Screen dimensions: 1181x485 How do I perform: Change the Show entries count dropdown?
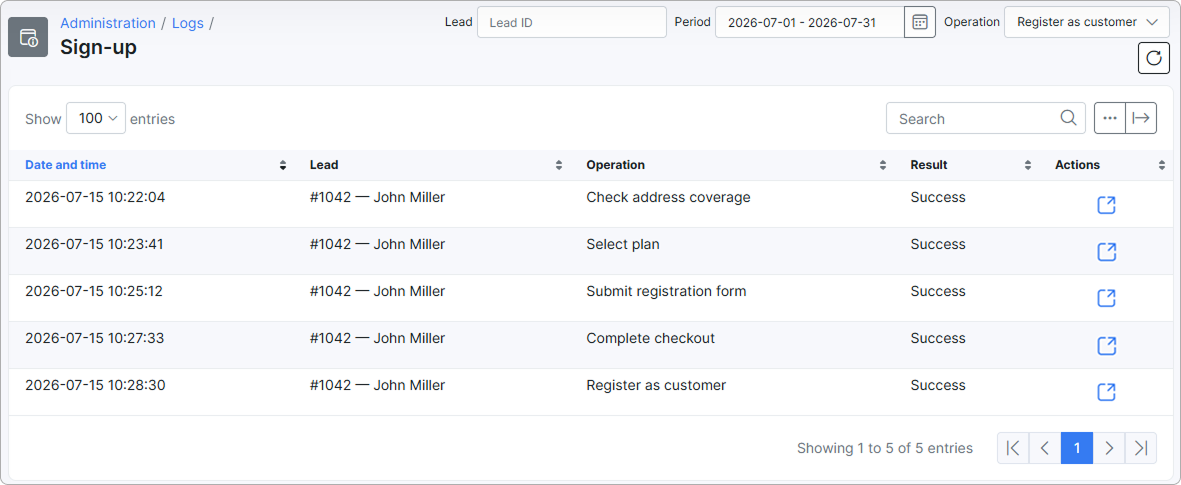[x=96, y=118]
